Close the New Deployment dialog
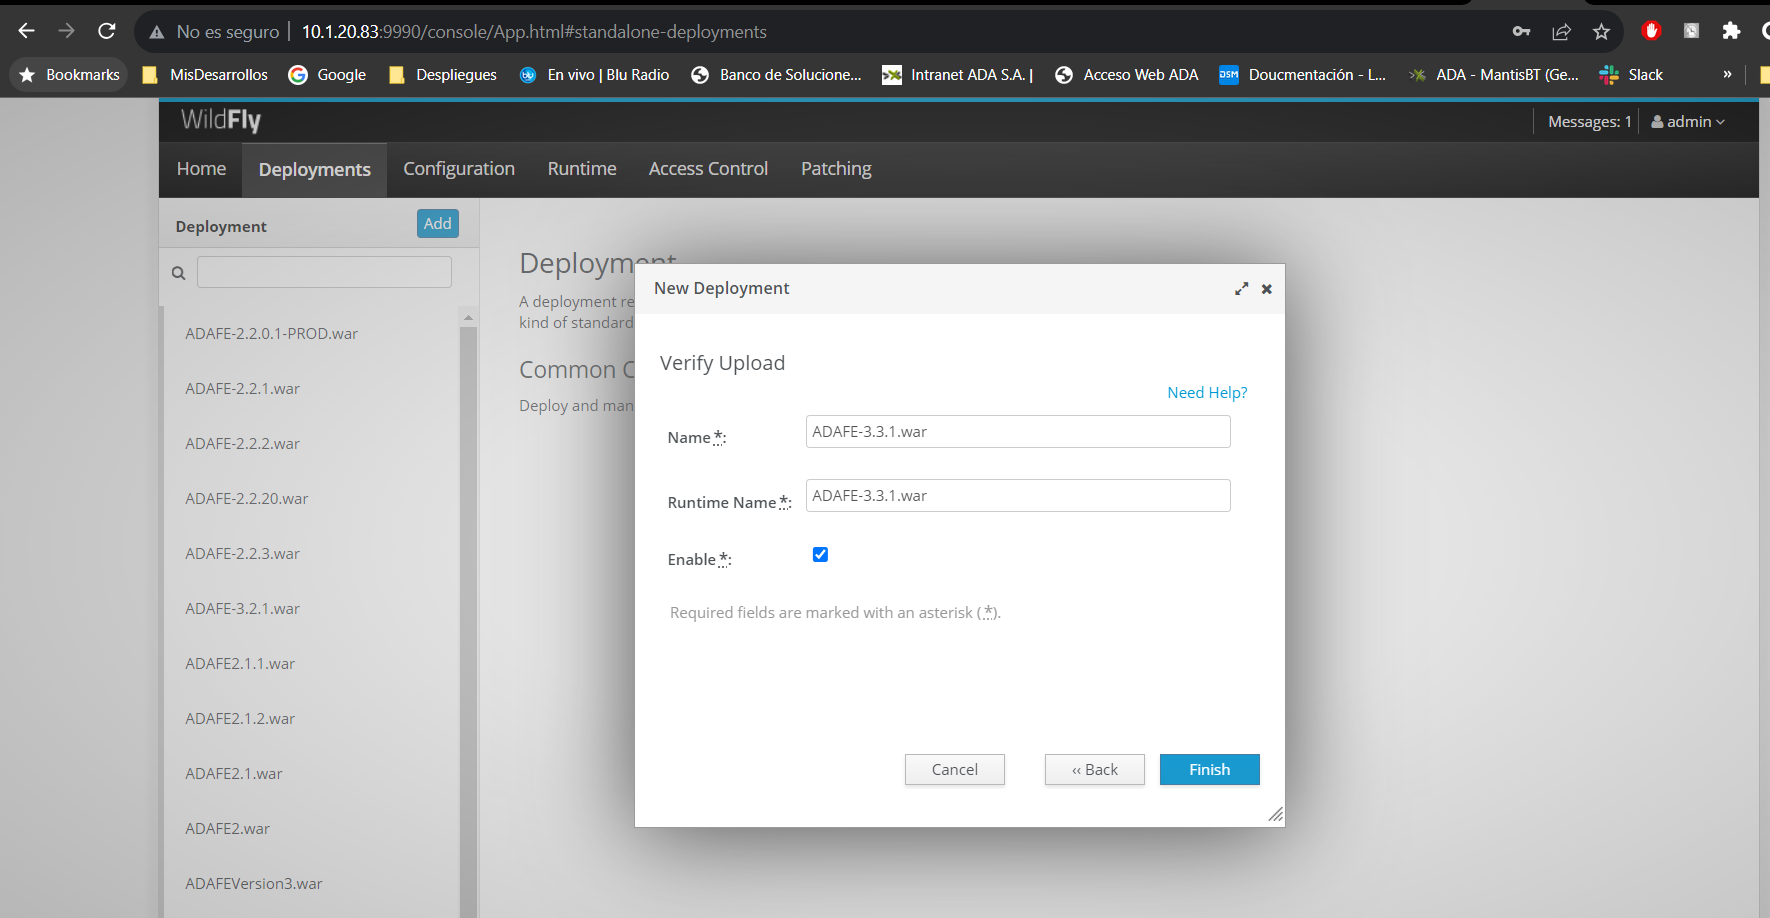 click(1267, 289)
